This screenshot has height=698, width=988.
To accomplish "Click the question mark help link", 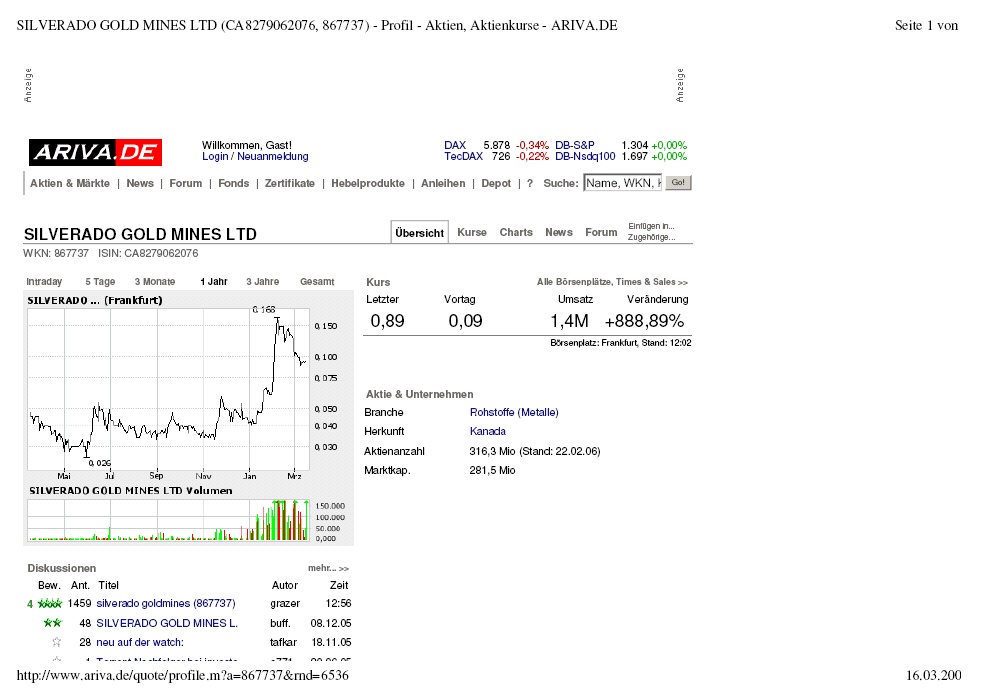I will coord(530,183).
